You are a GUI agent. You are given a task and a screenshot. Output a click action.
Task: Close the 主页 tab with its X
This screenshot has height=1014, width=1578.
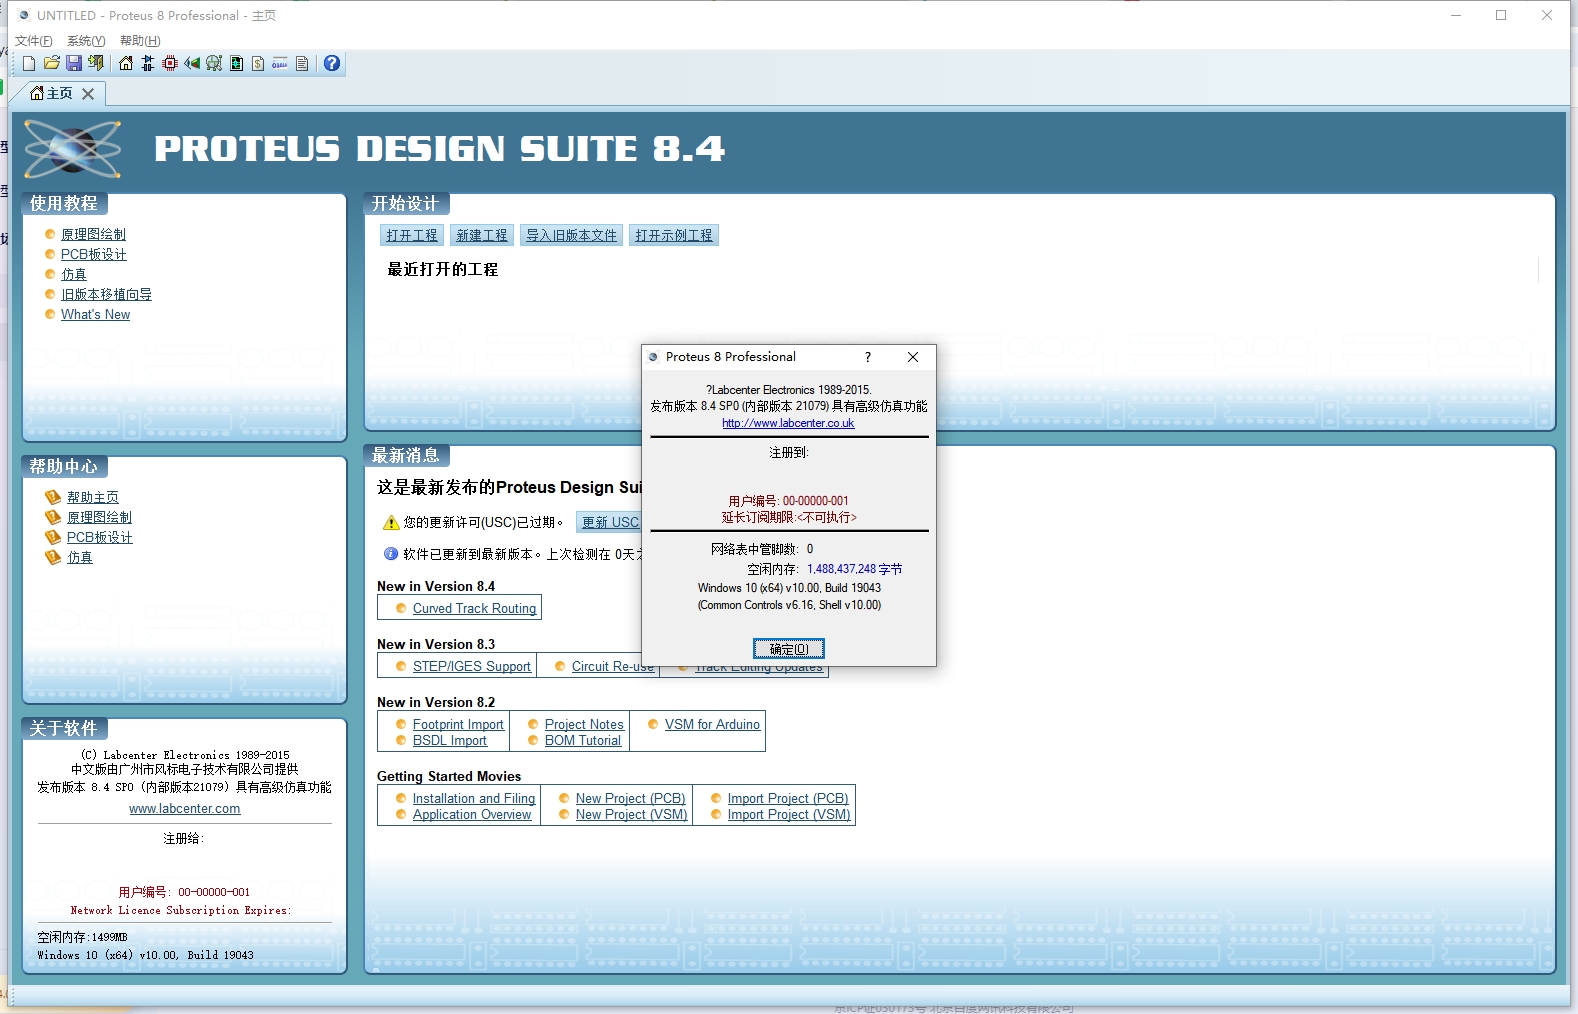[x=88, y=93]
